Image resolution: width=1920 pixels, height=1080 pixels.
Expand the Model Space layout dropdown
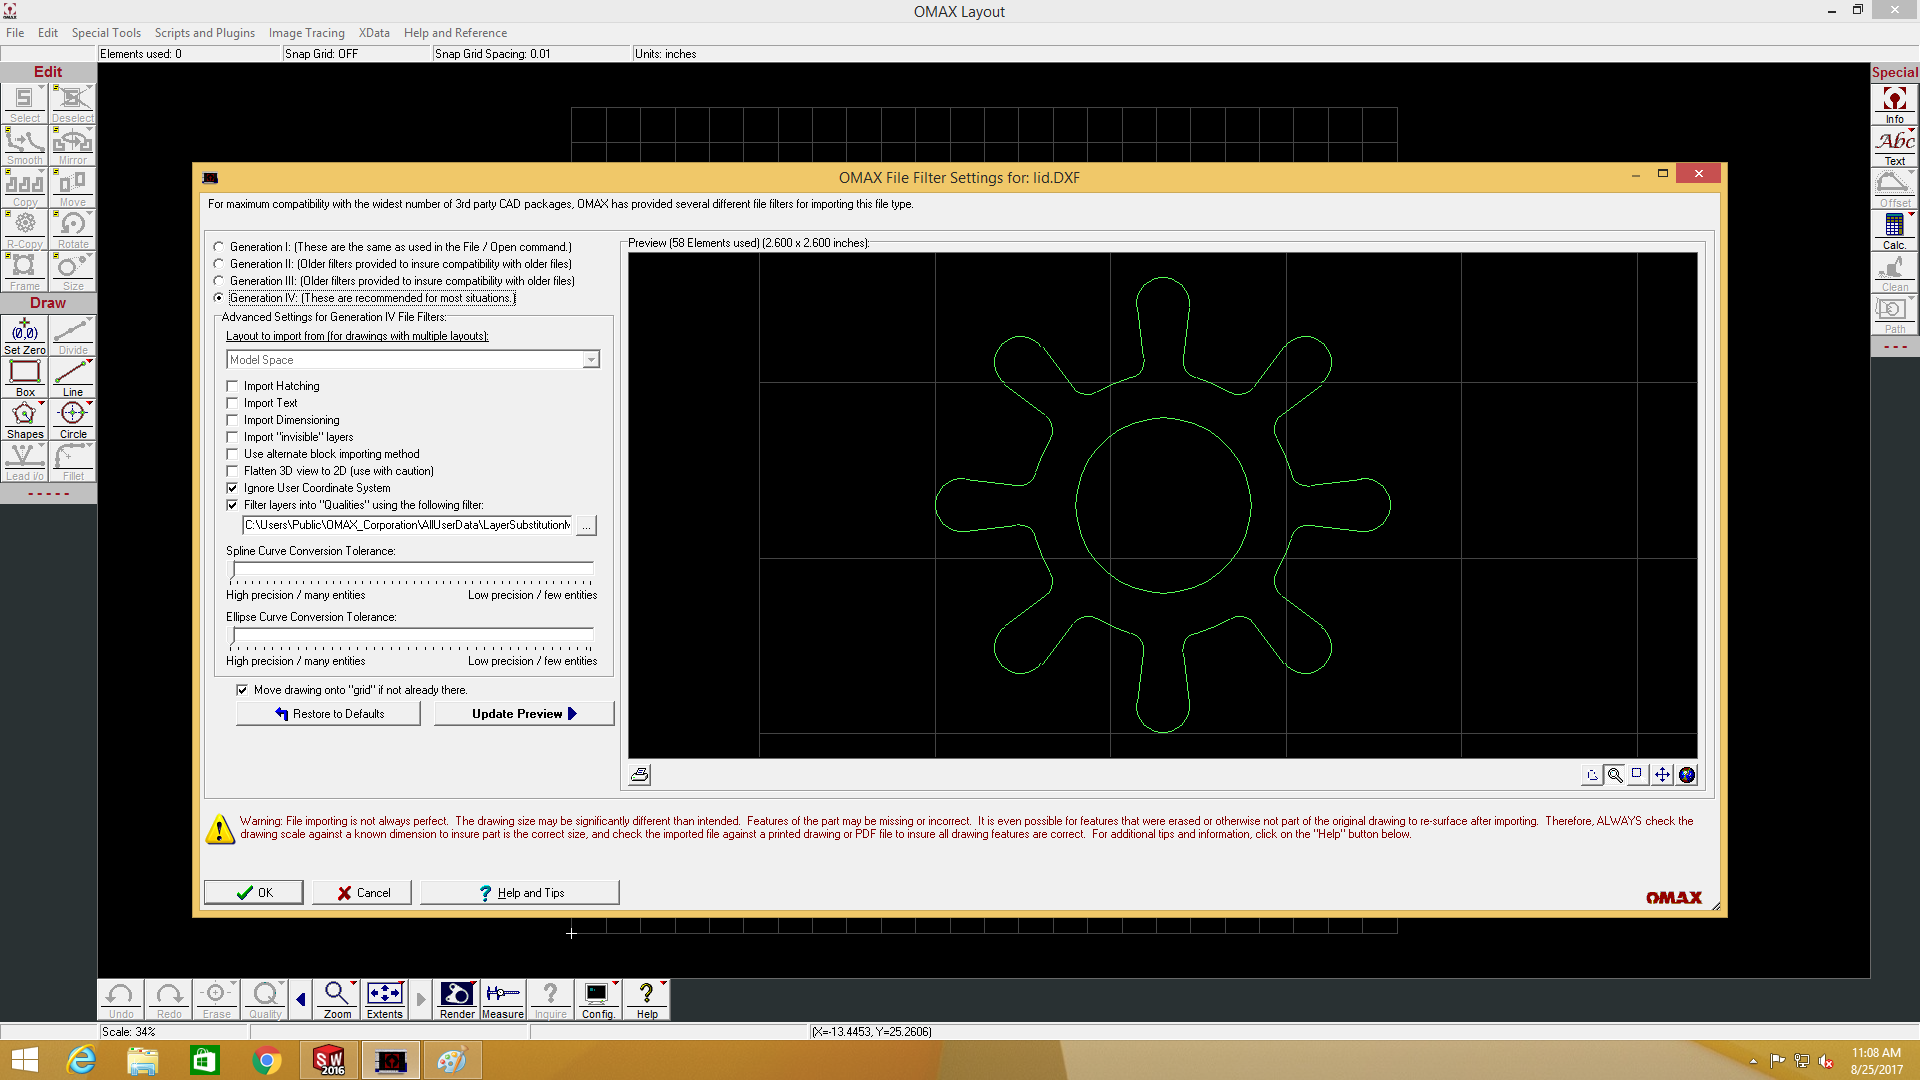tap(591, 360)
